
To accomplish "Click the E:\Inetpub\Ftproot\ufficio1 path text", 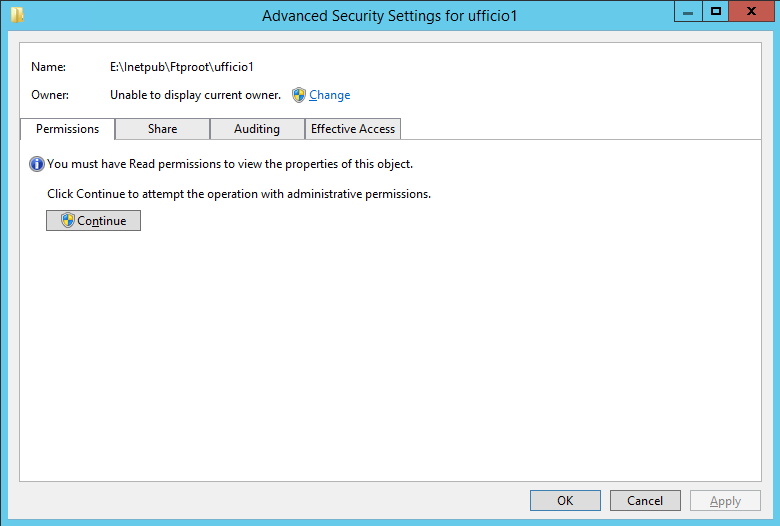I will point(182,67).
